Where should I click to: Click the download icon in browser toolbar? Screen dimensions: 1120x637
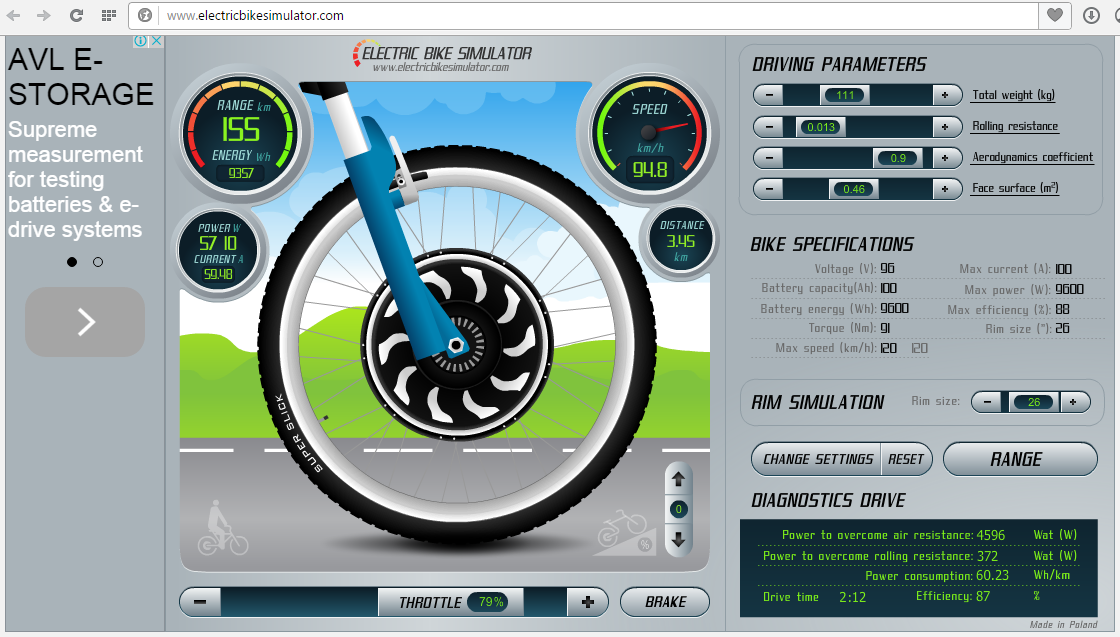pos(1091,16)
